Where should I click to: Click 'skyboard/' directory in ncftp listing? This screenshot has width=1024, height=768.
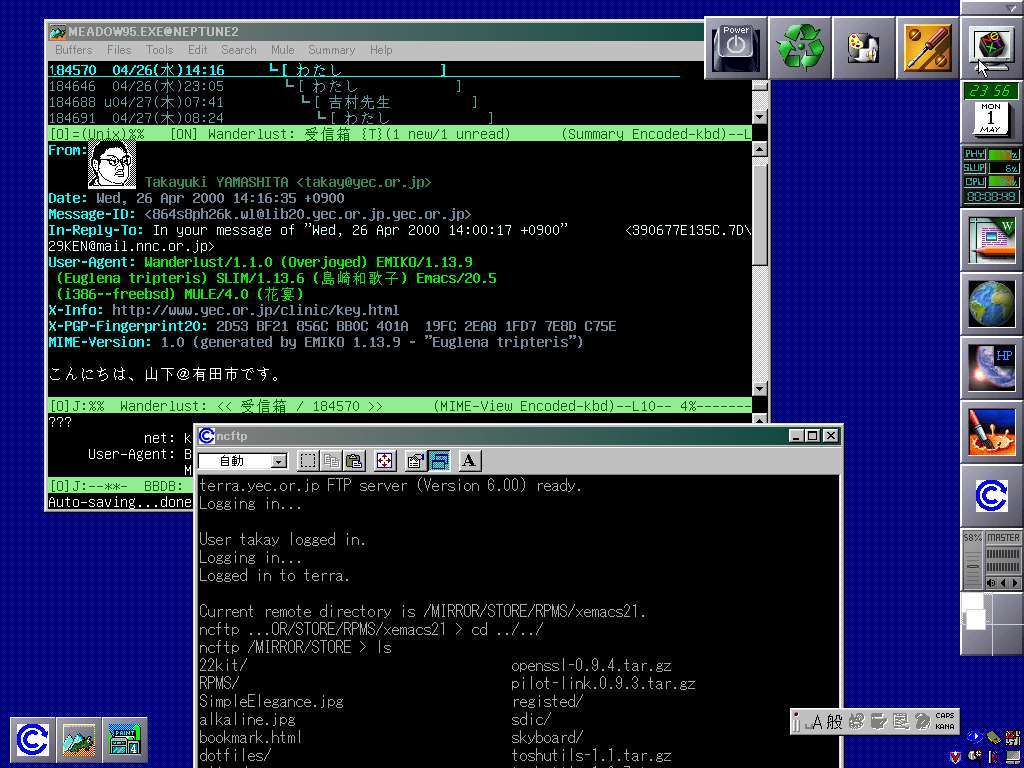(547, 738)
